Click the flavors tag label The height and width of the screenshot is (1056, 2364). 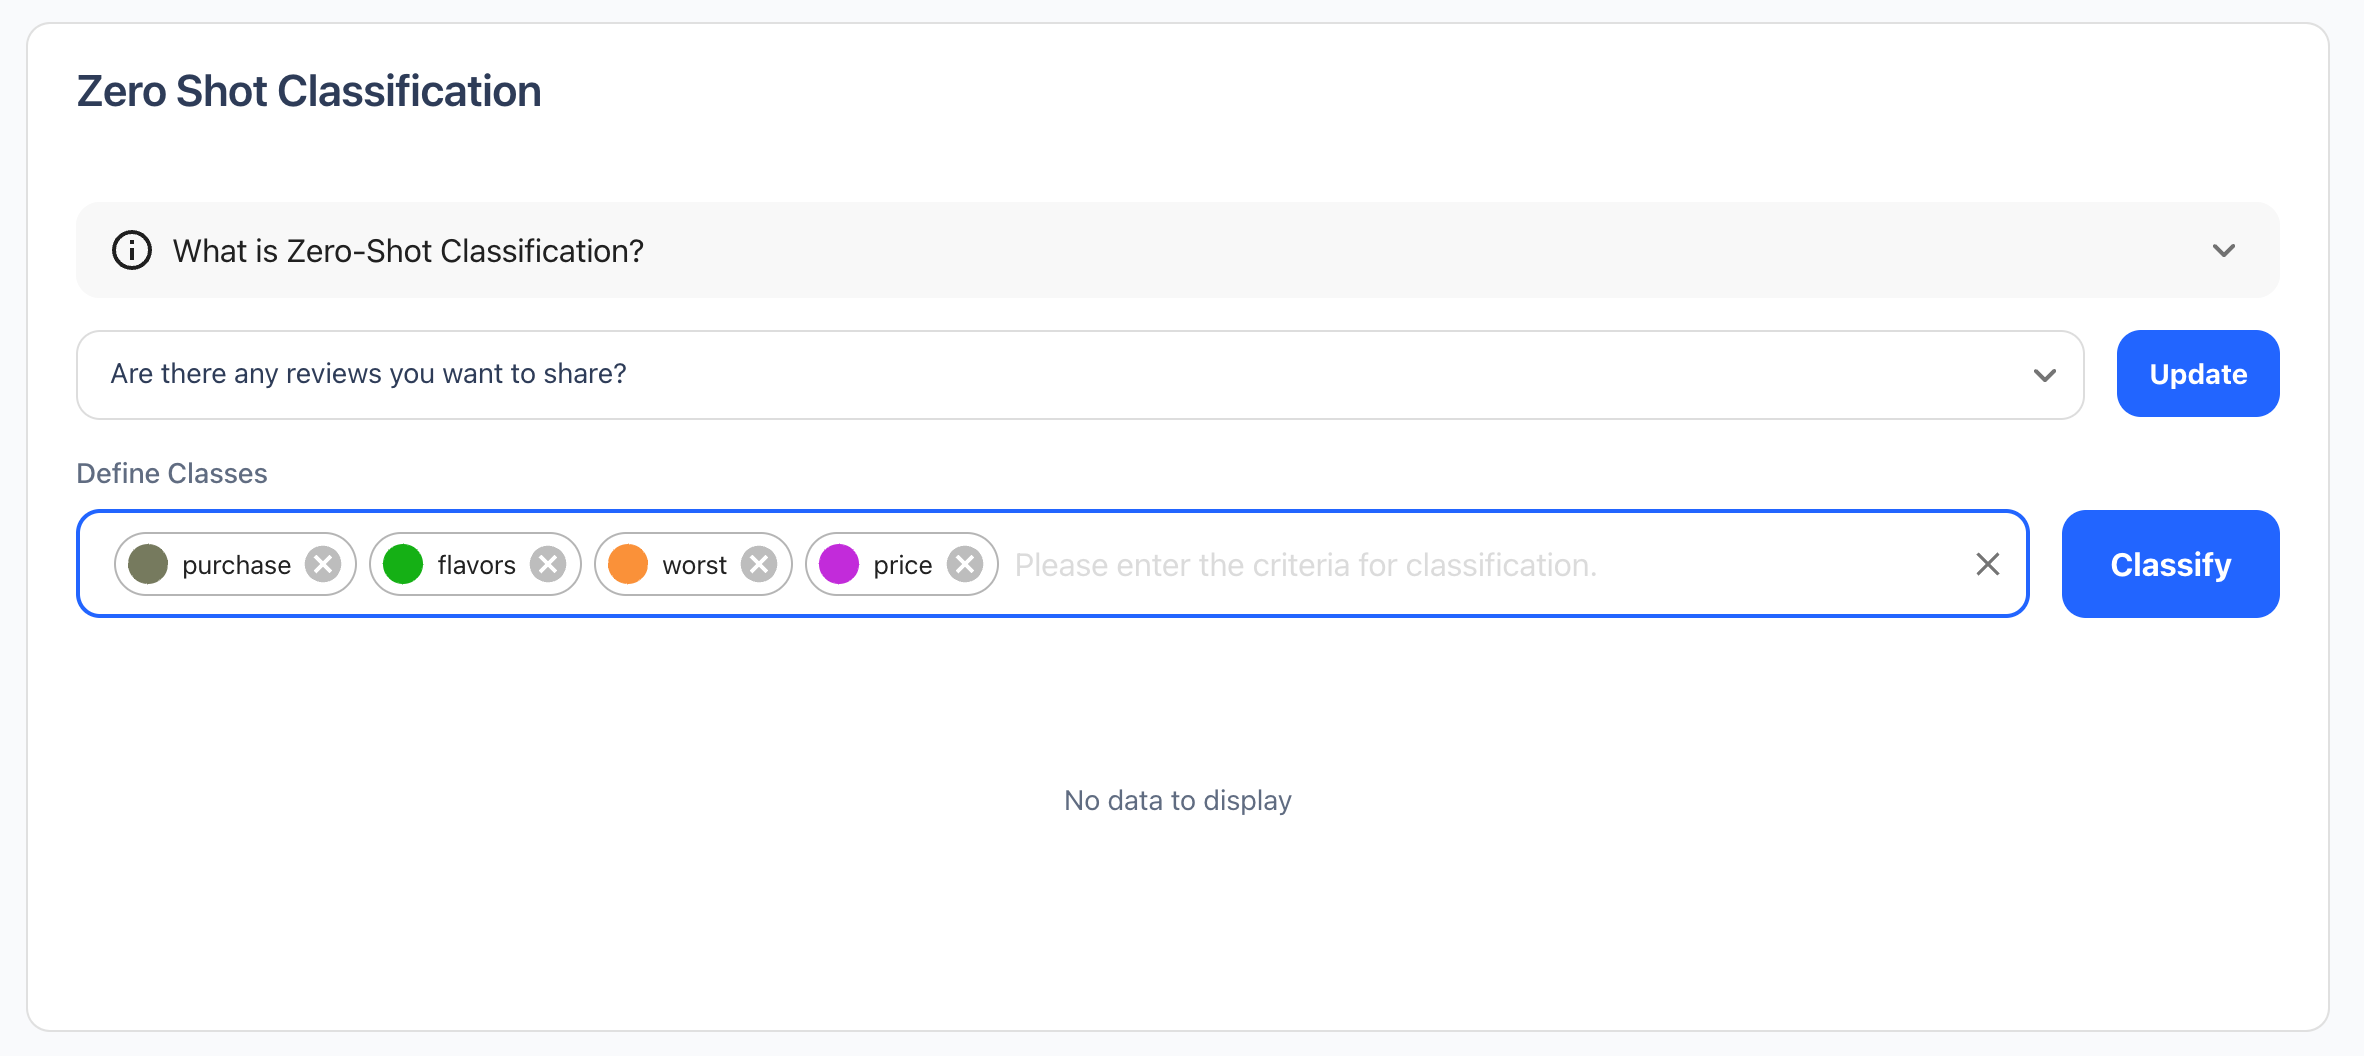click(x=476, y=565)
